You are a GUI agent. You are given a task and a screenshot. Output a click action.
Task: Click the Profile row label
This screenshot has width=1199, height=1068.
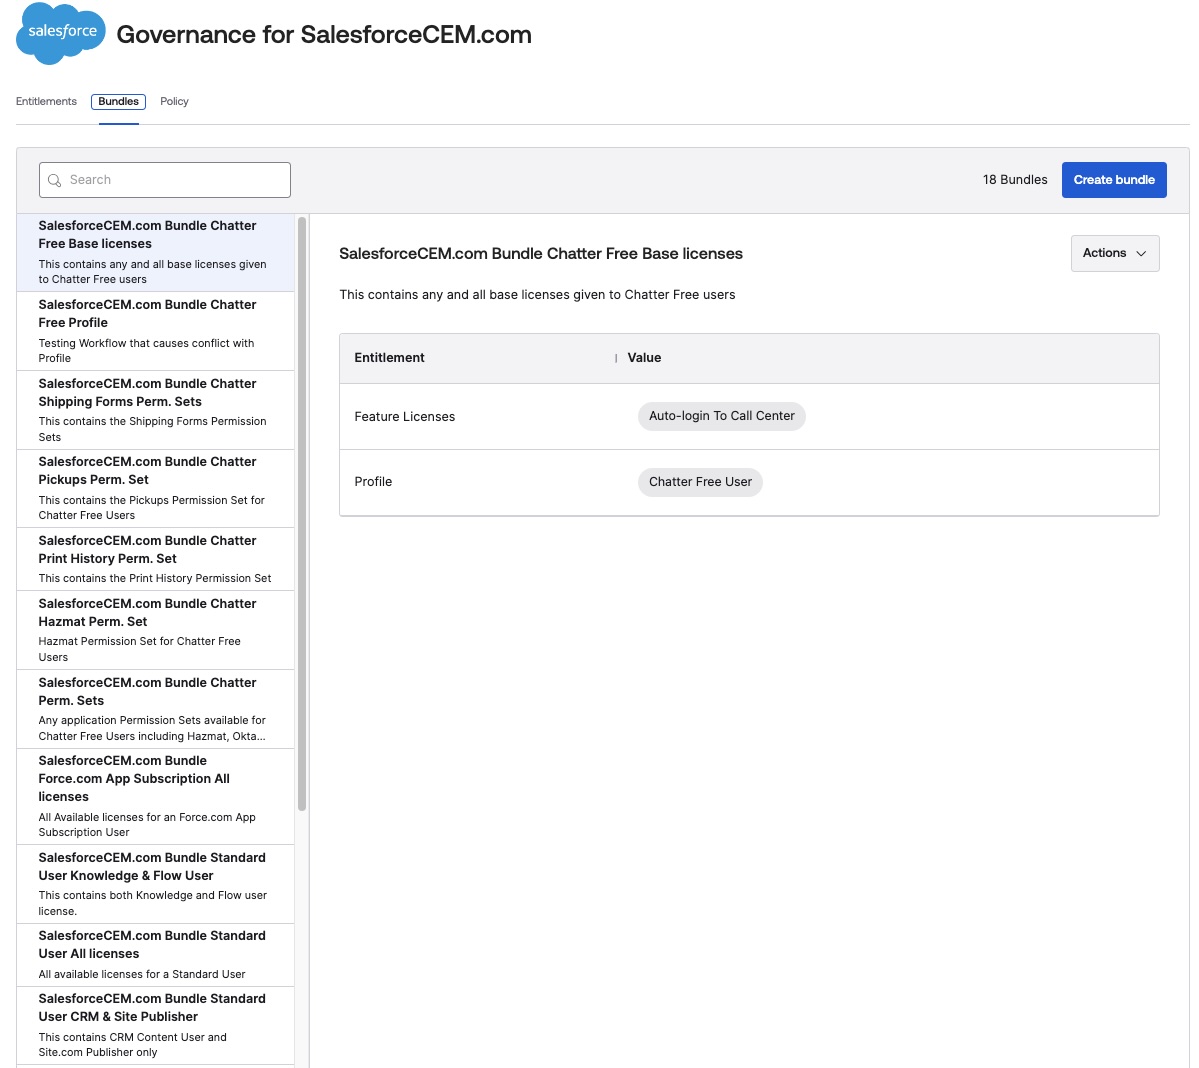373,482
